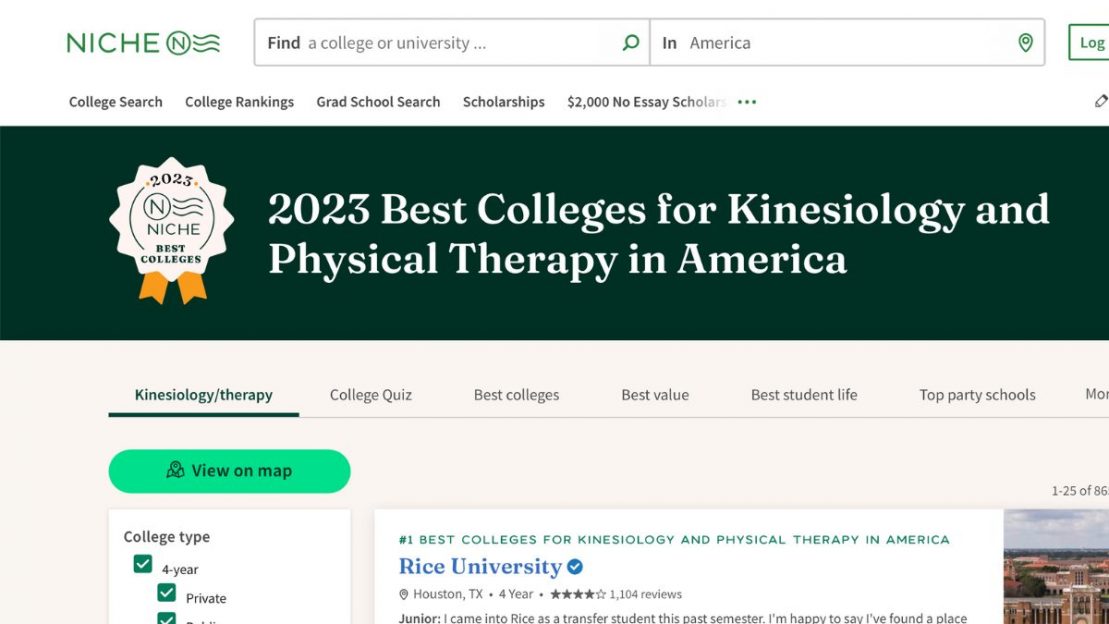Open the Rice University link
This screenshot has height=624, width=1109.
(x=480, y=567)
